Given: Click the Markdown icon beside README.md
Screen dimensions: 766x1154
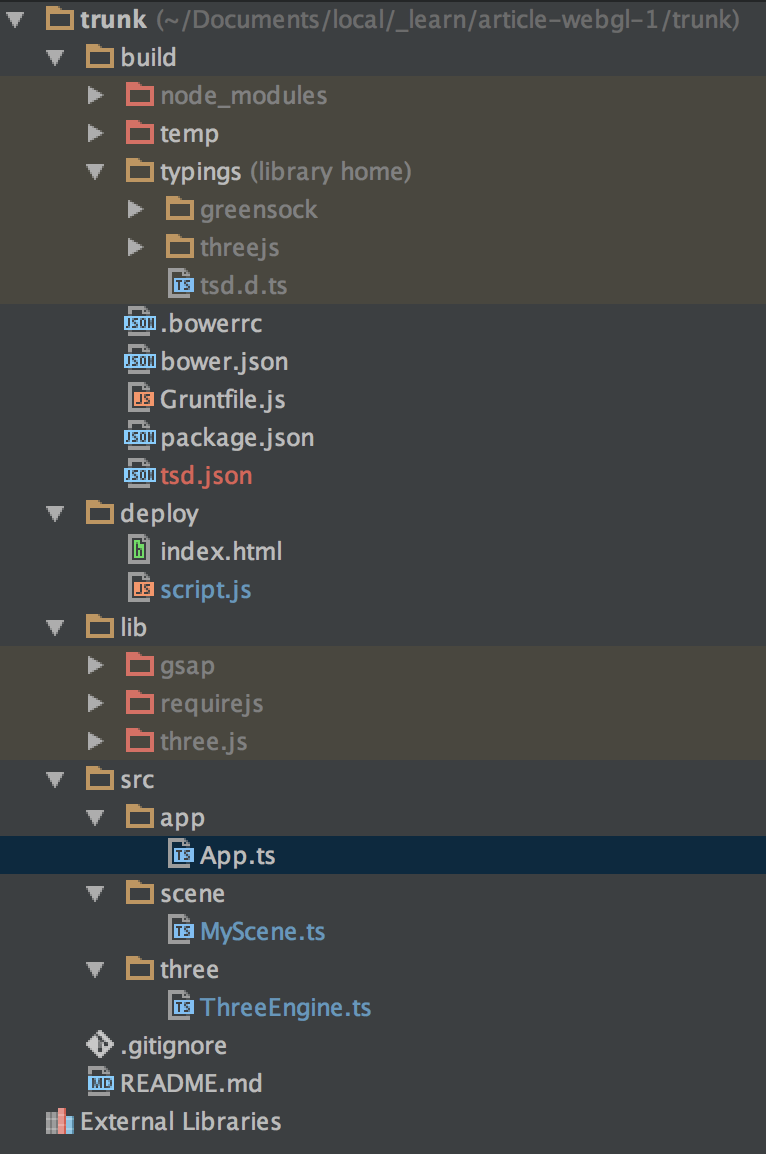Looking at the screenshot, I should click(100, 1083).
